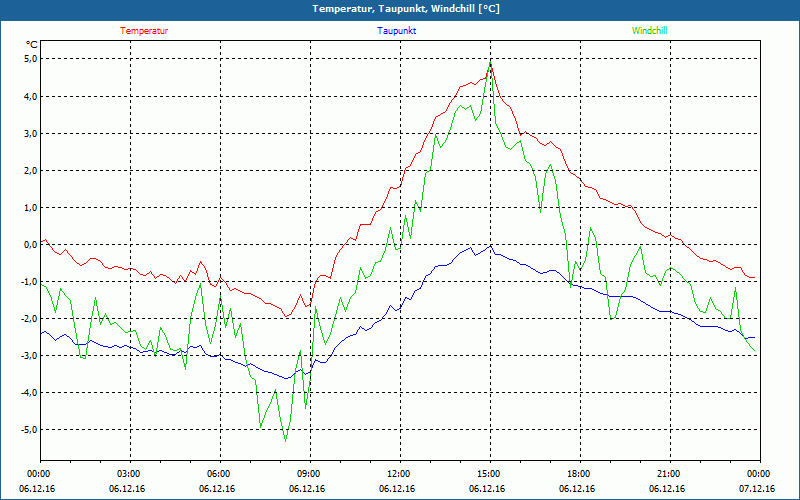
Task: Click the blue Taupunkt legend label
Action: coord(397,31)
